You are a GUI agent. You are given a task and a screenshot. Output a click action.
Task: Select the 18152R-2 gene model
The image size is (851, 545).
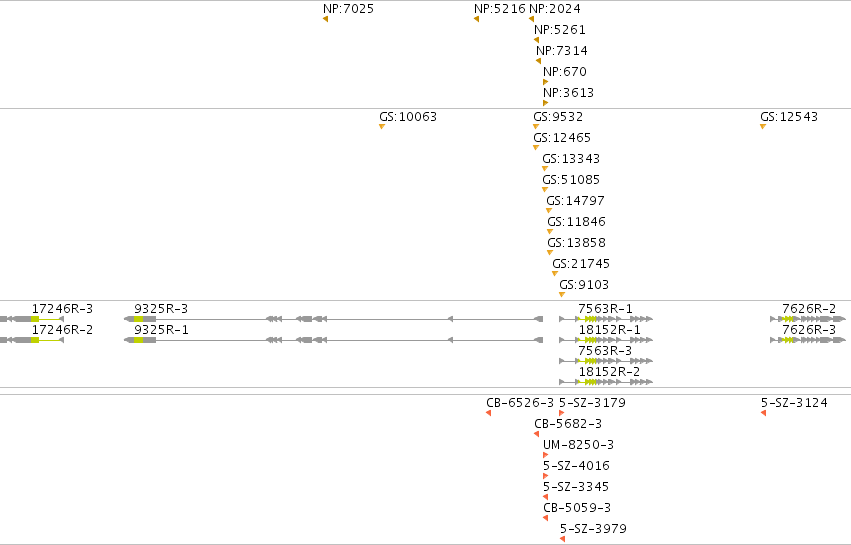point(606,382)
